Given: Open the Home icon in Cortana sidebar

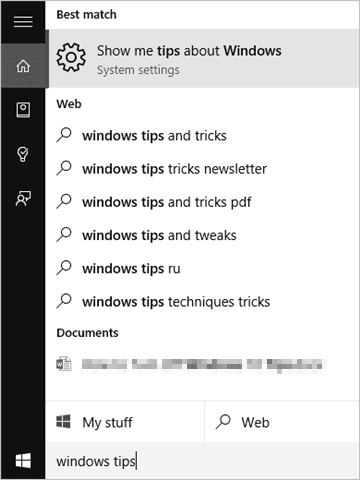Looking at the screenshot, I should pyautogui.click(x=23, y=66).
